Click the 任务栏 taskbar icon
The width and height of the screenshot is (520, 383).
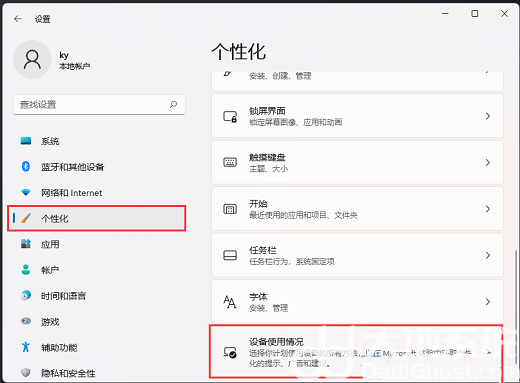pyautogui.click(x=230, y=255)
